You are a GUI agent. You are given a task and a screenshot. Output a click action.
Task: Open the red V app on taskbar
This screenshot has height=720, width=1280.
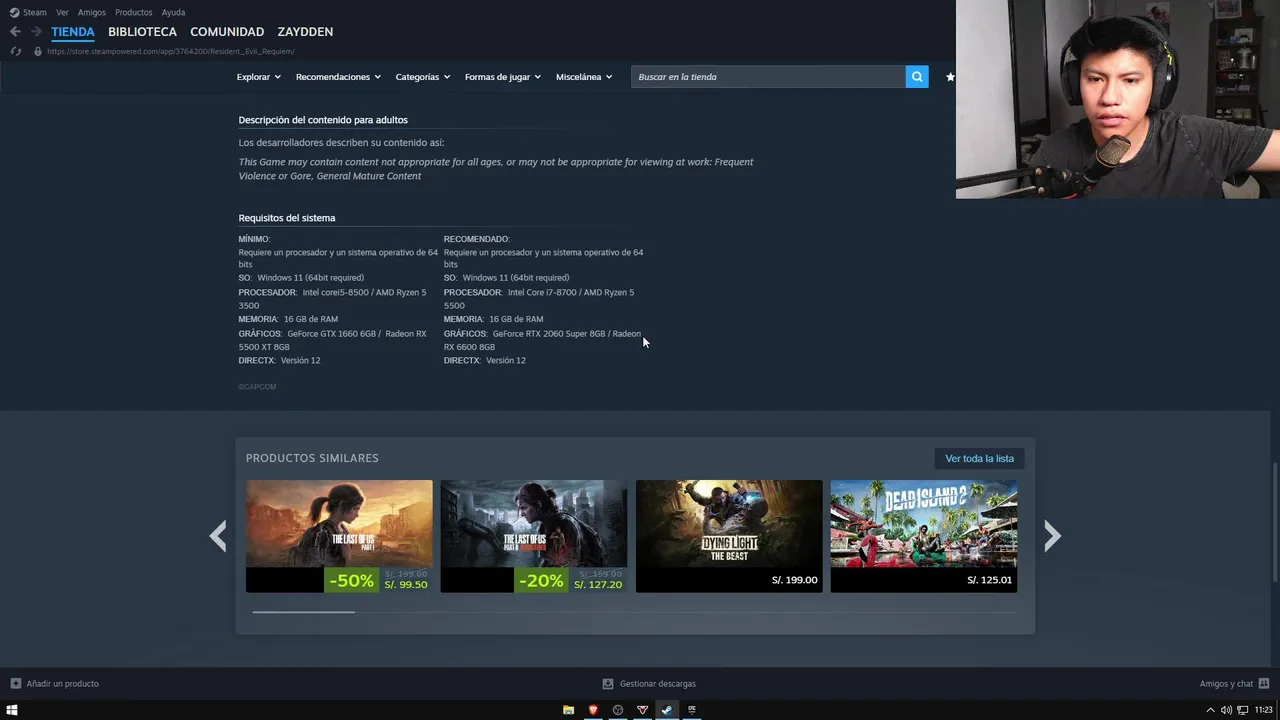tap(642, 710)
